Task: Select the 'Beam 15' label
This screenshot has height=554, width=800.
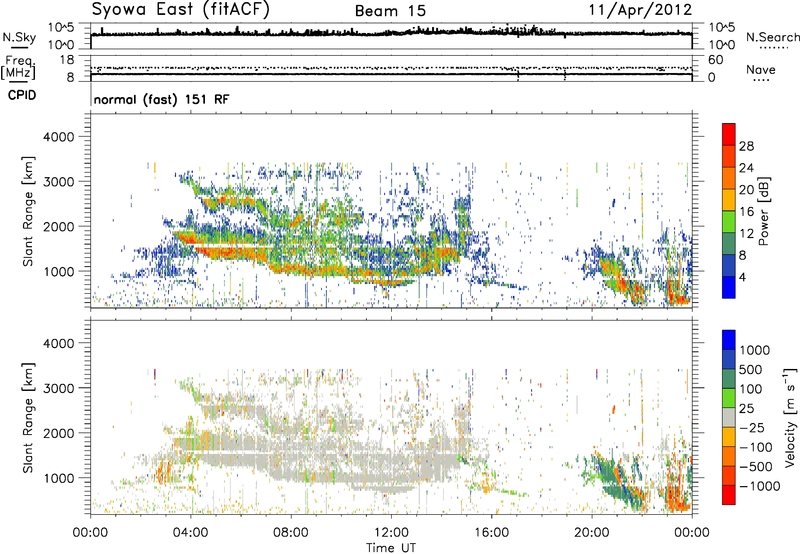Action: (390, 11)
